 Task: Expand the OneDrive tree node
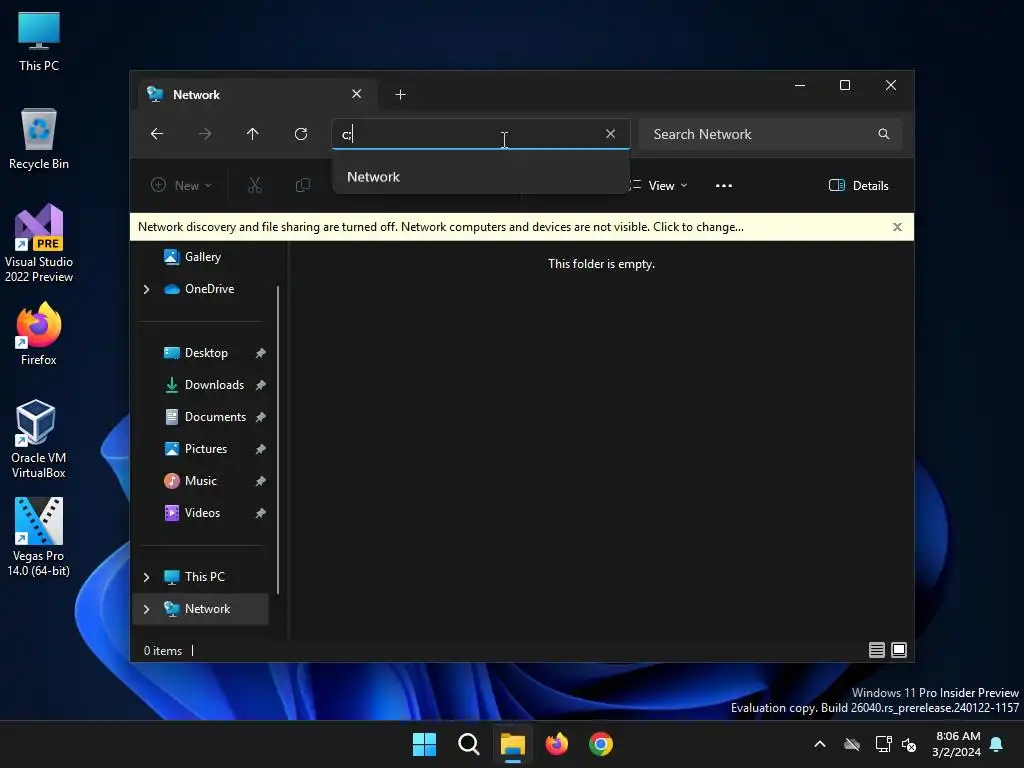(x=146, y=289)
